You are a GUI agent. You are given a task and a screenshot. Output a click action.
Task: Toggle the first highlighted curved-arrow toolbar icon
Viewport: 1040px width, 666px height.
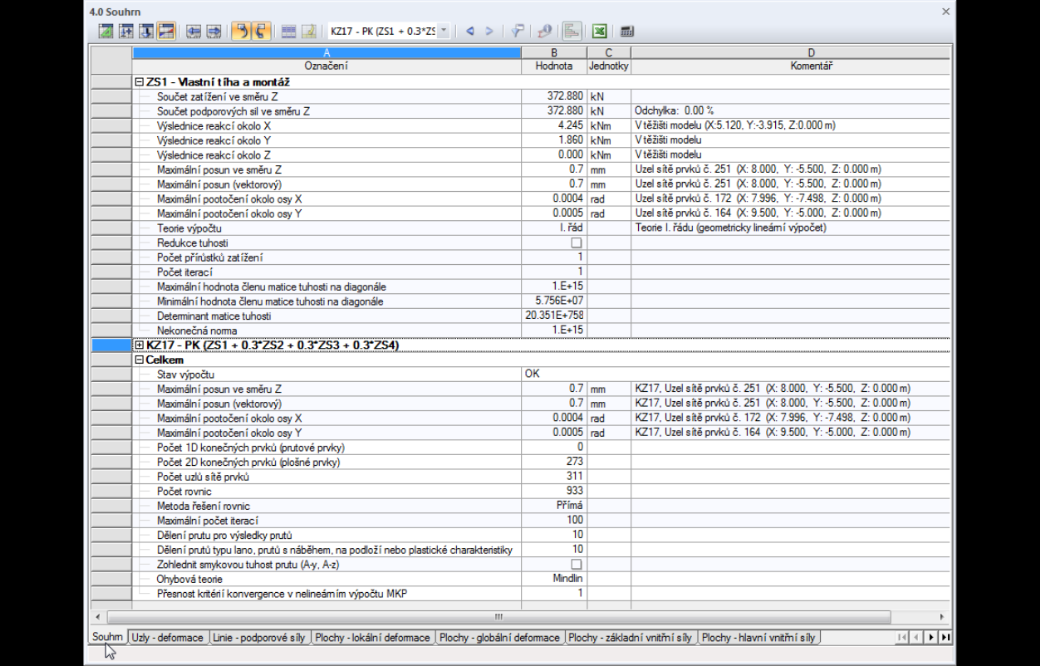(x=241, y=31)
